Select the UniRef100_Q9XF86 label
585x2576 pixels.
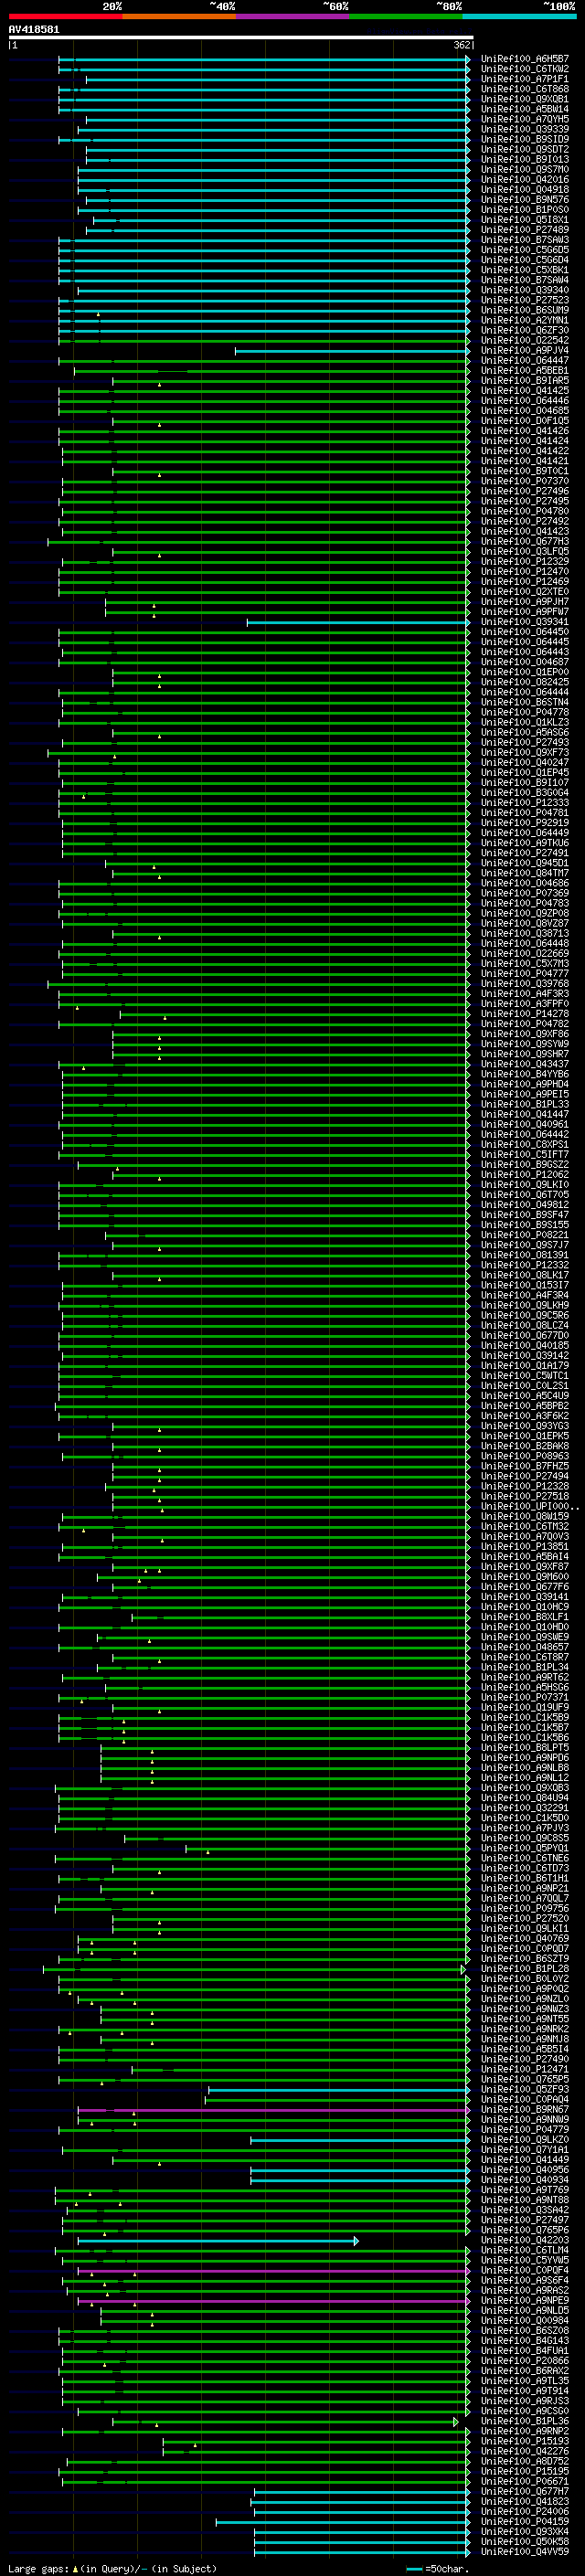click(524, 1033)
